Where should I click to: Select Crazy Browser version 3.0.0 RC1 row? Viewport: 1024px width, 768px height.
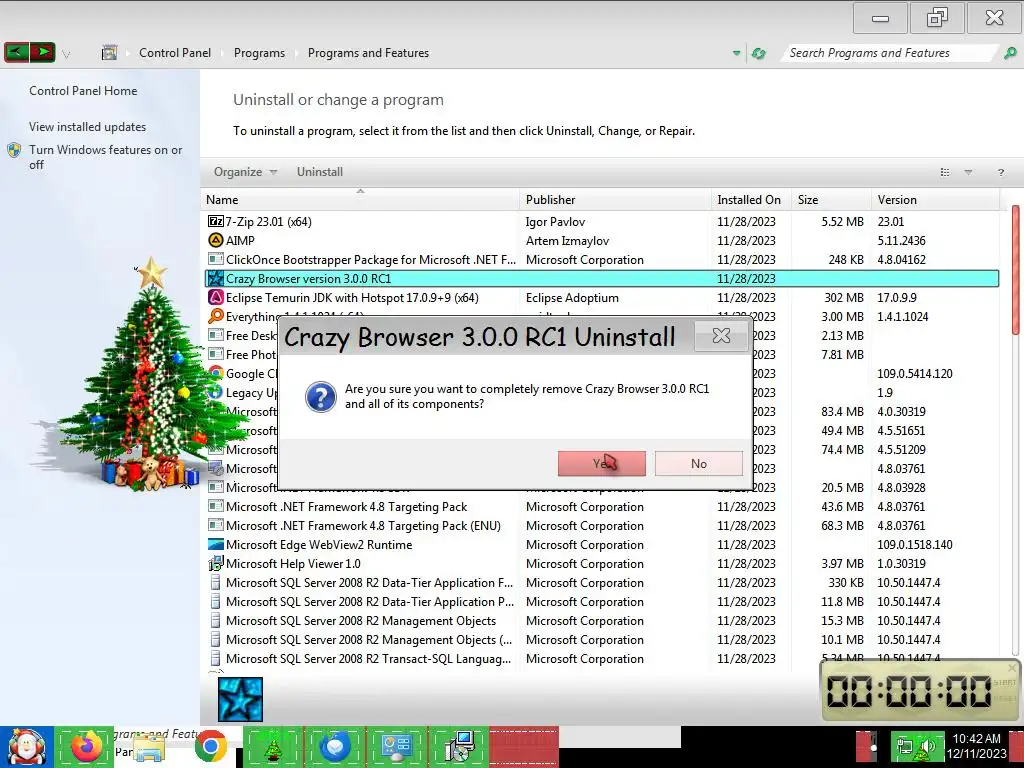coord(601,279)
